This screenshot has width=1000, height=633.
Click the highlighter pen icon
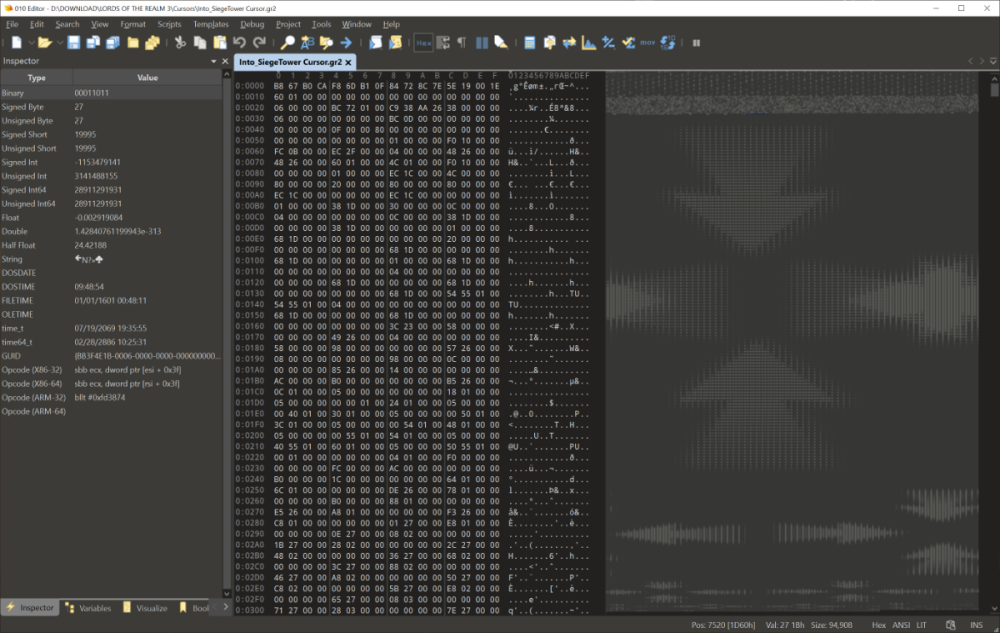coord(501,43)
